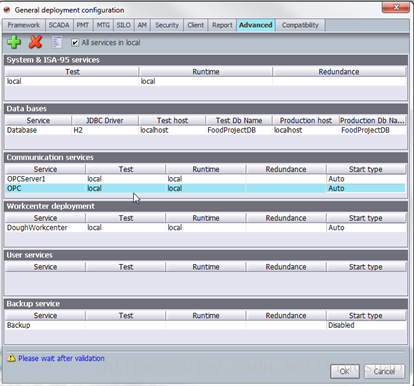Select the DoughWorkcenter service row

pos(206,228)
